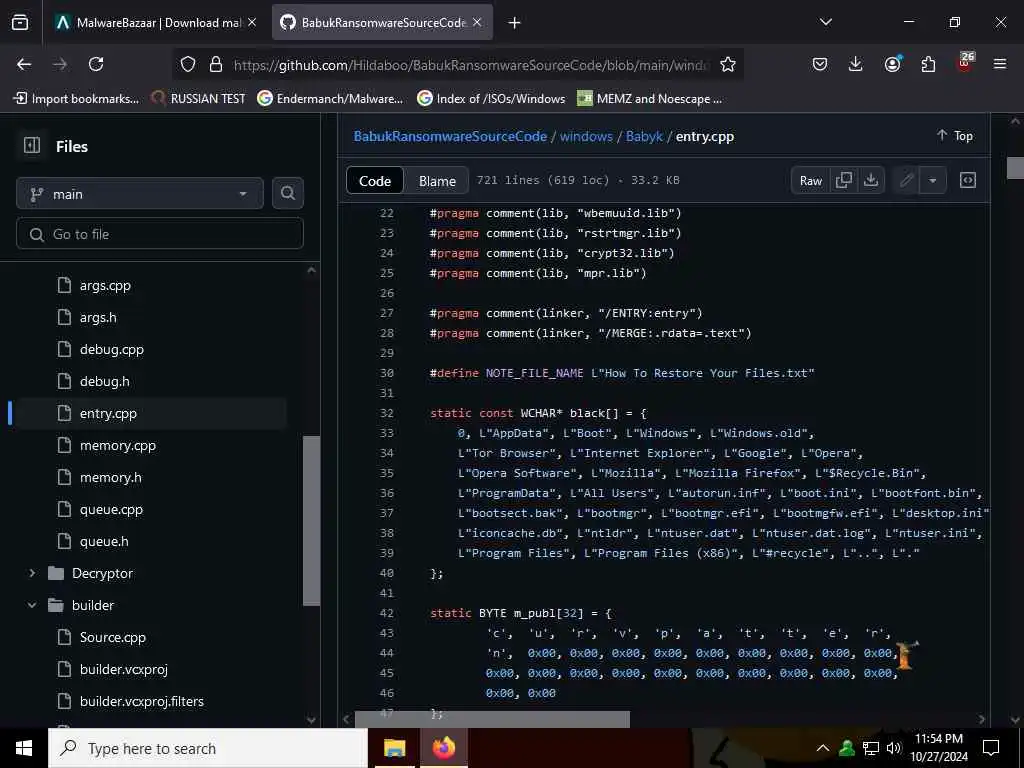Reload the GitHub page
The image size is (1024, 768).
pos(96,64)
